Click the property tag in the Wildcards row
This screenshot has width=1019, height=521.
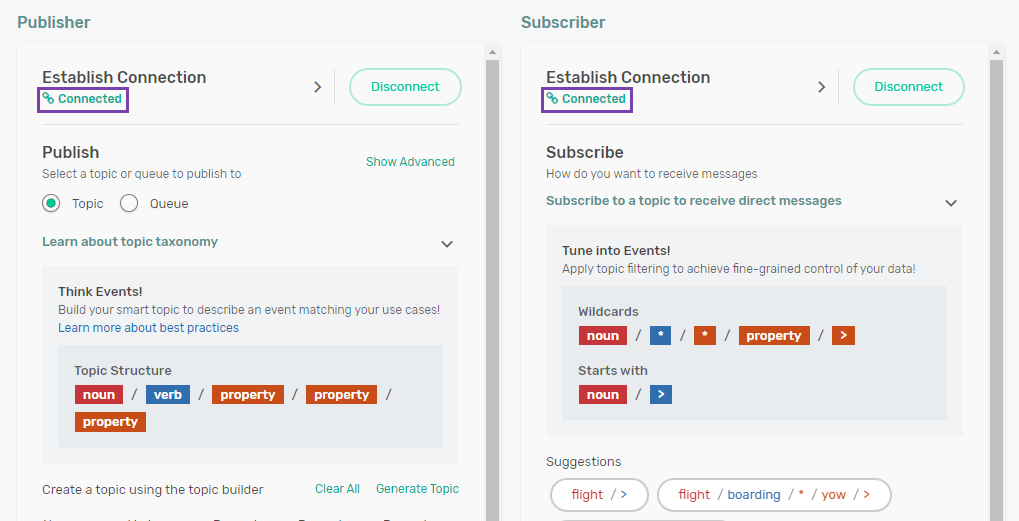tap(773, 336)
